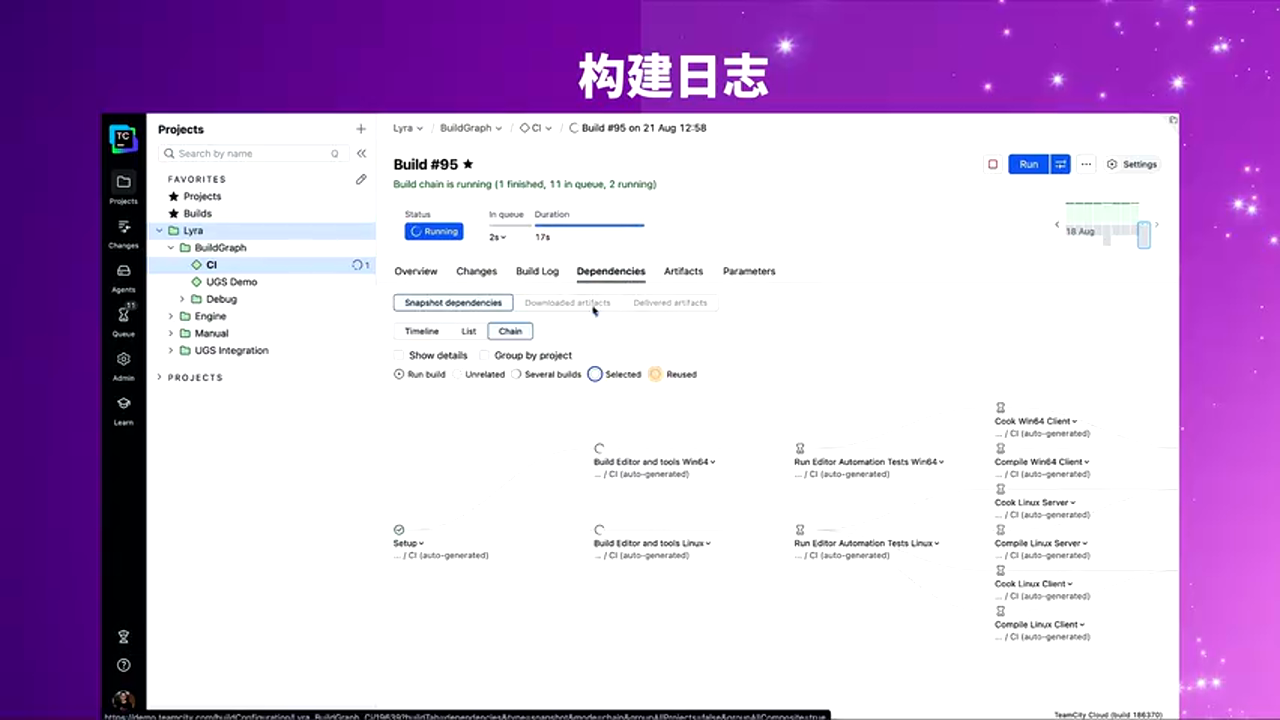
Task: Click the Learn icon at sidebar bottom
Action: point(123,403)
